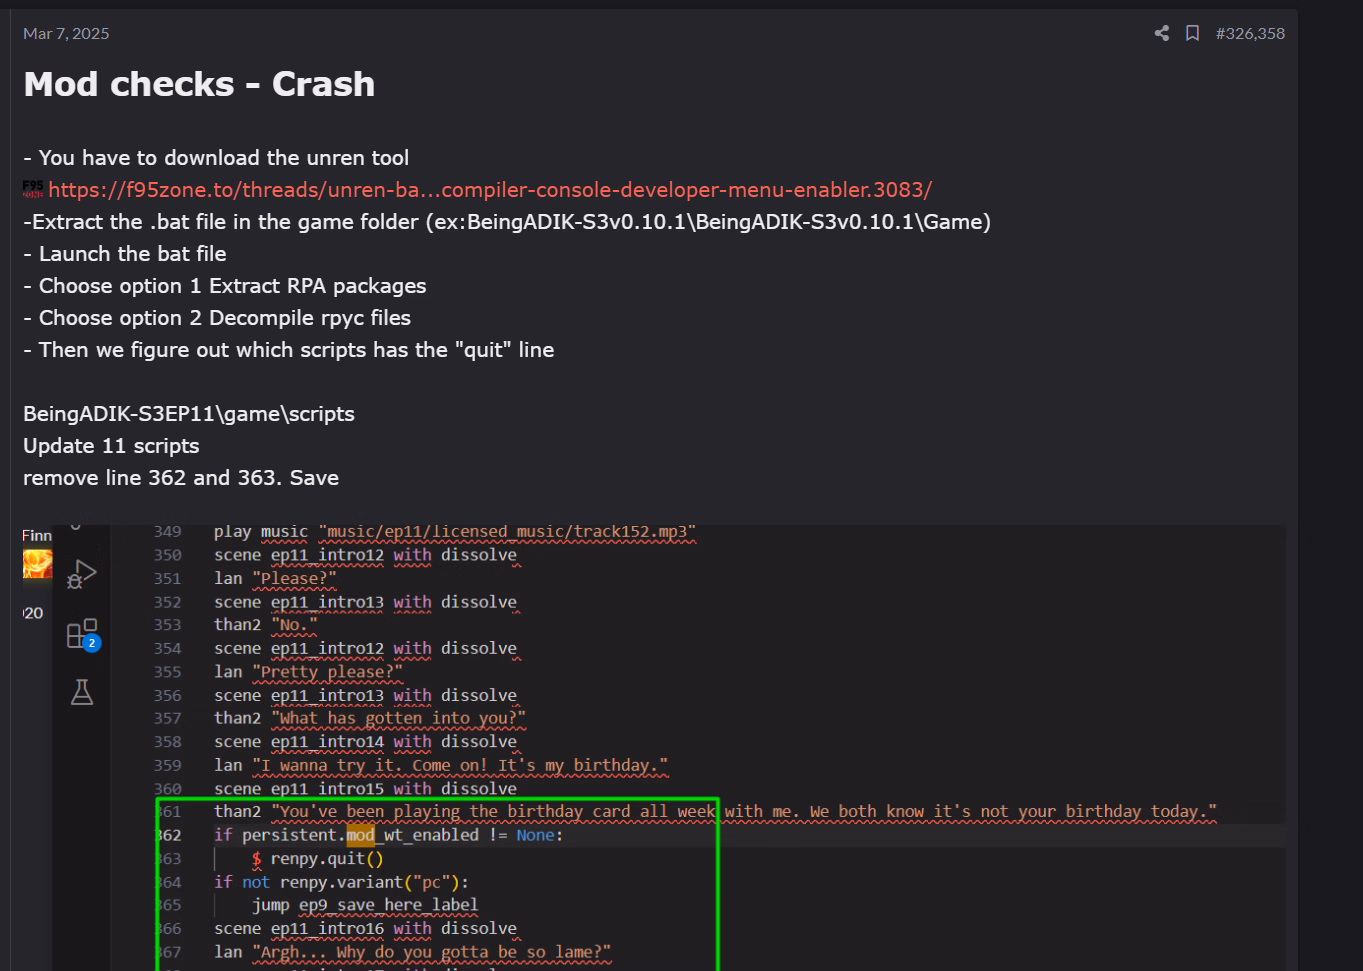Viewport: 1363px width, 971px height.
Task: Click the F95 favicon beside the link
Action: click(x=33, y=189)
